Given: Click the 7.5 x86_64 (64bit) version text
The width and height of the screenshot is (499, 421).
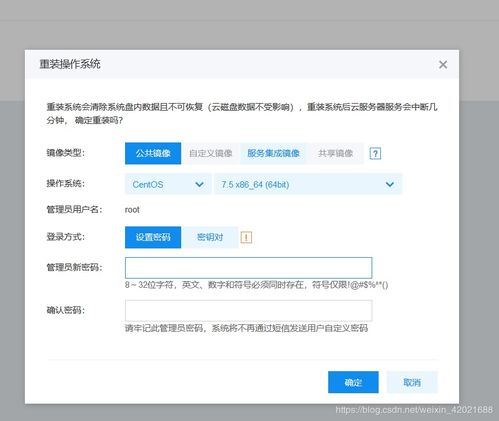Looking at the screenshot, I should [255, 184].
